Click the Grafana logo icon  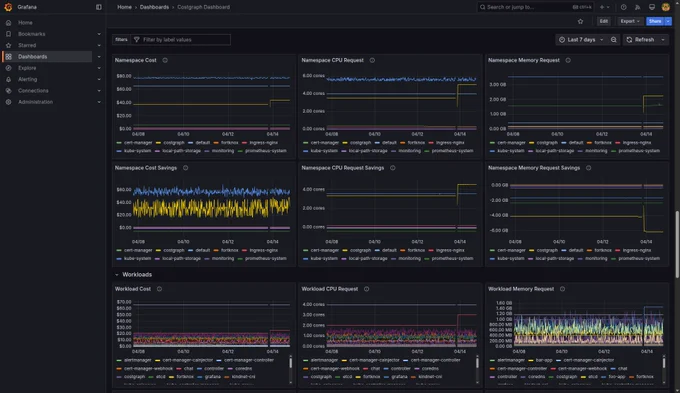[x=8, y=7]
